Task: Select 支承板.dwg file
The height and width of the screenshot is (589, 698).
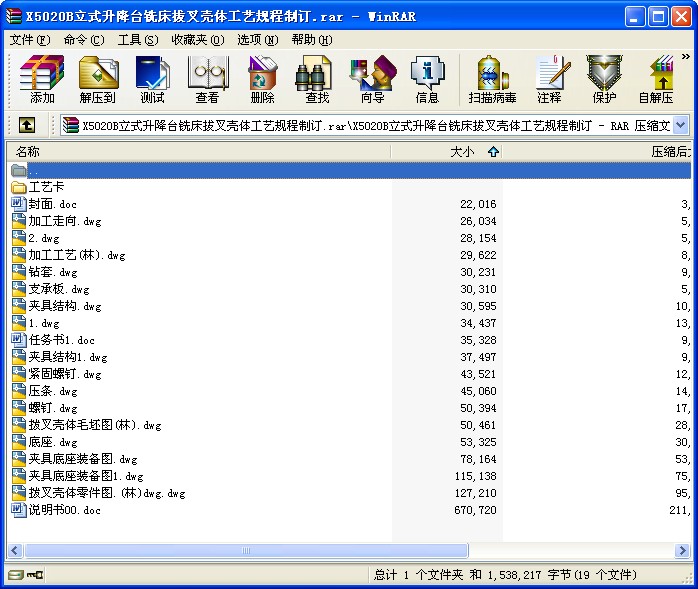Action: [50, 289]
